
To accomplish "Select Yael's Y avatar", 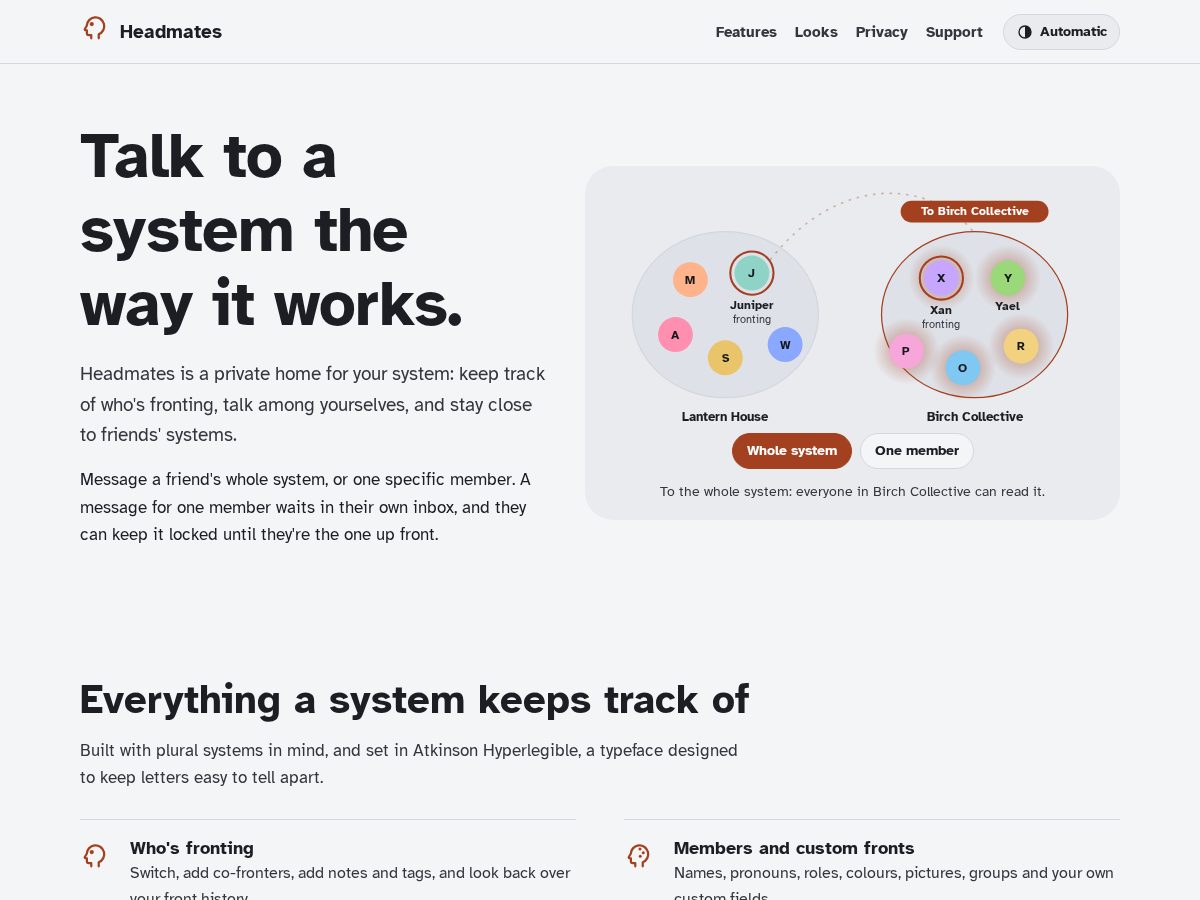I will tap(1008, 278).
